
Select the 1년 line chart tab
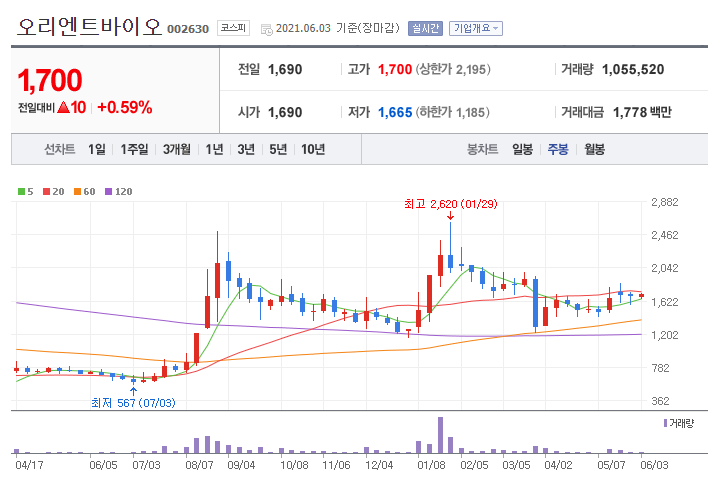pyautogui.click(x=214, y=149)
